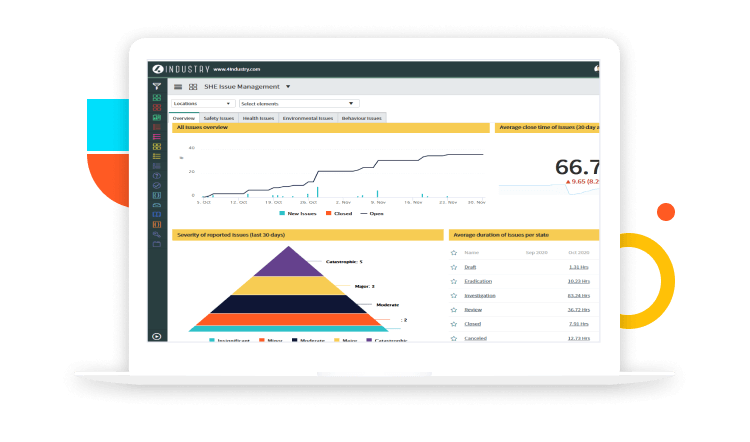Viewport: 750px width, 442px height.
Task: Open the filter funnel icon in sidebar
Action: [x=156, y=87]
